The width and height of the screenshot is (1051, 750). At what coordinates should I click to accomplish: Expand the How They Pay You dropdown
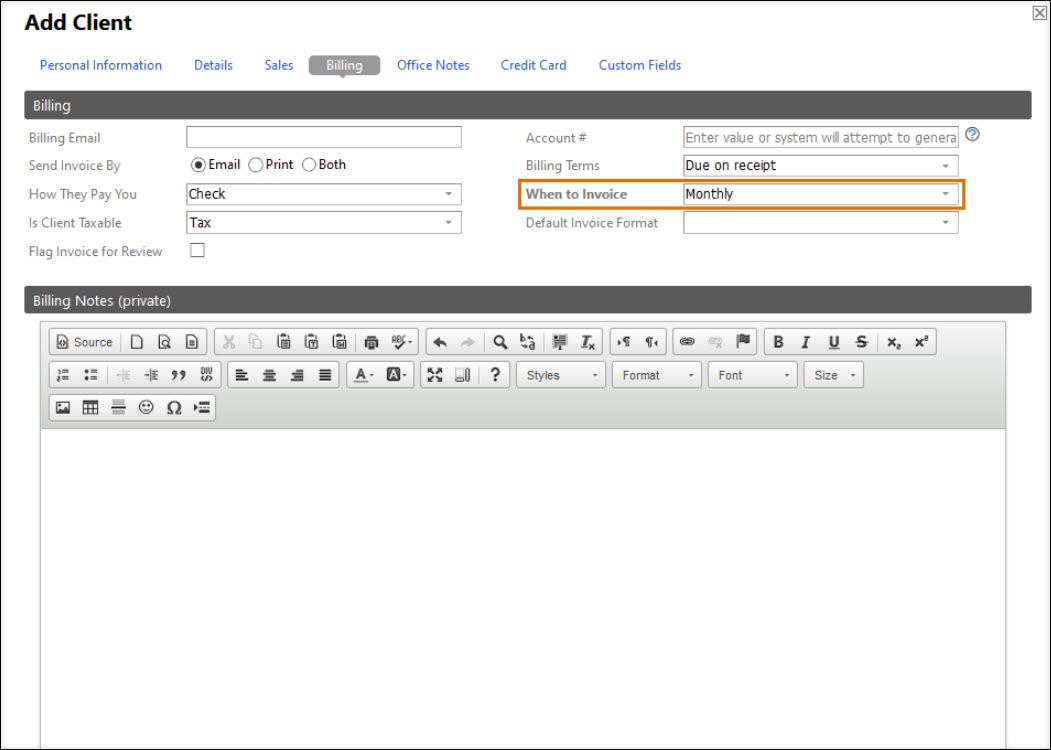point(323,194)
